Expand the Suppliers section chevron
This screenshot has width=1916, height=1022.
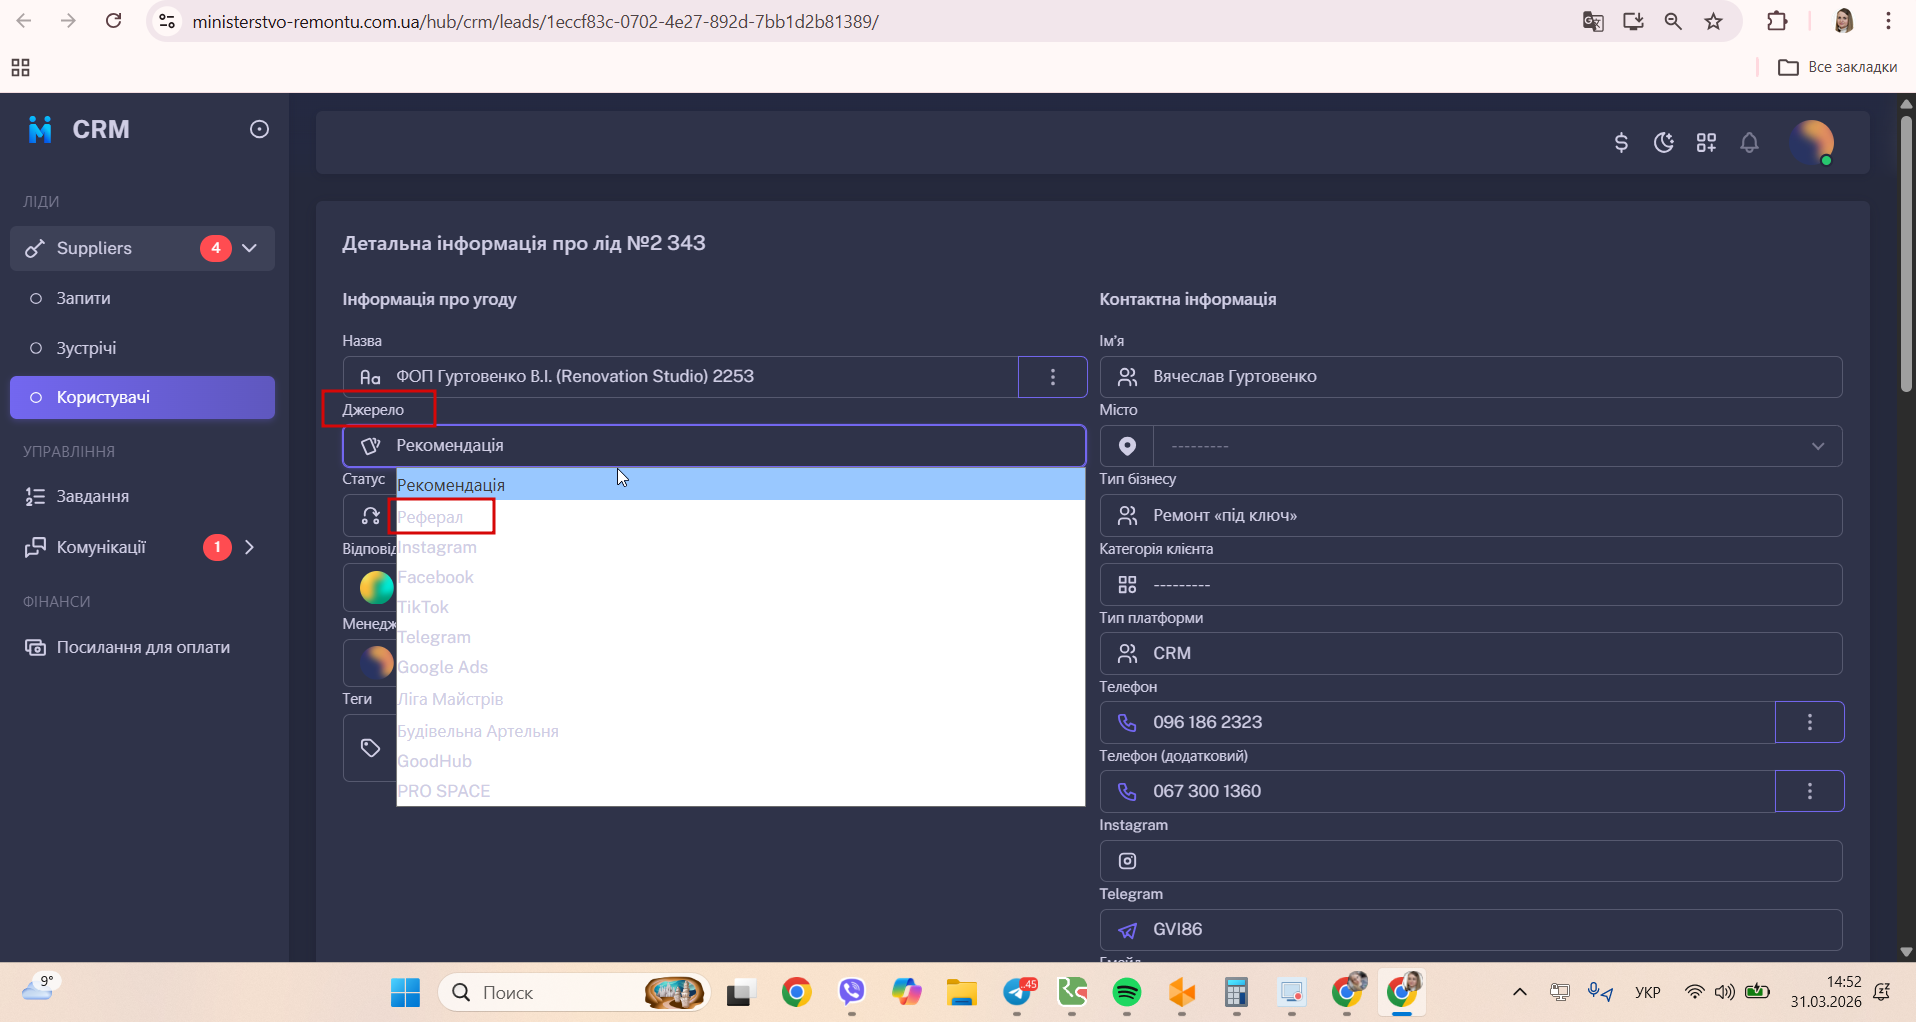tap(250, 248)
